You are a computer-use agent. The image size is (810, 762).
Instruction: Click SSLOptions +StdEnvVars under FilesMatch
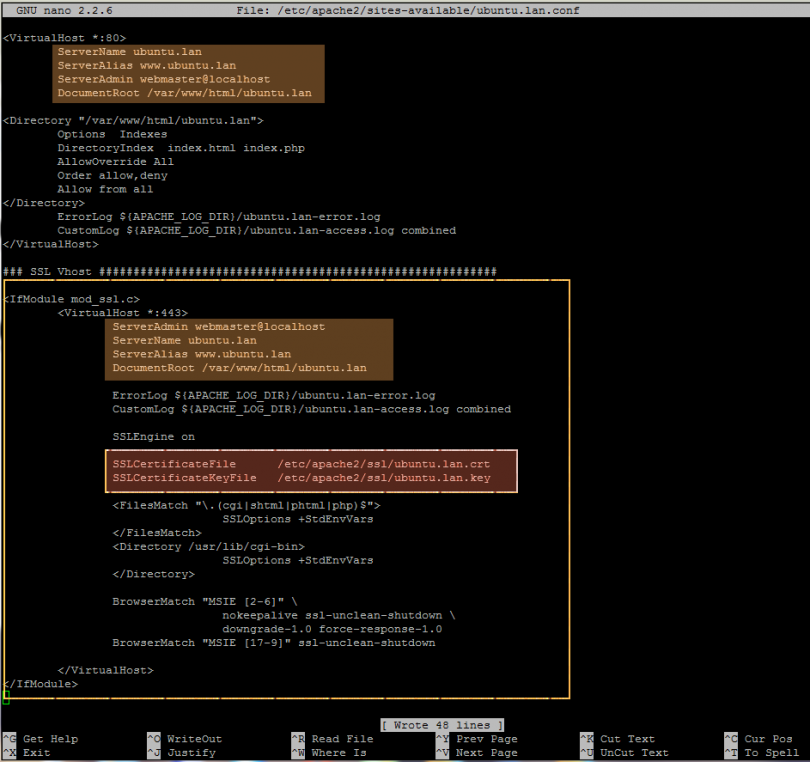tap(298, 519)
